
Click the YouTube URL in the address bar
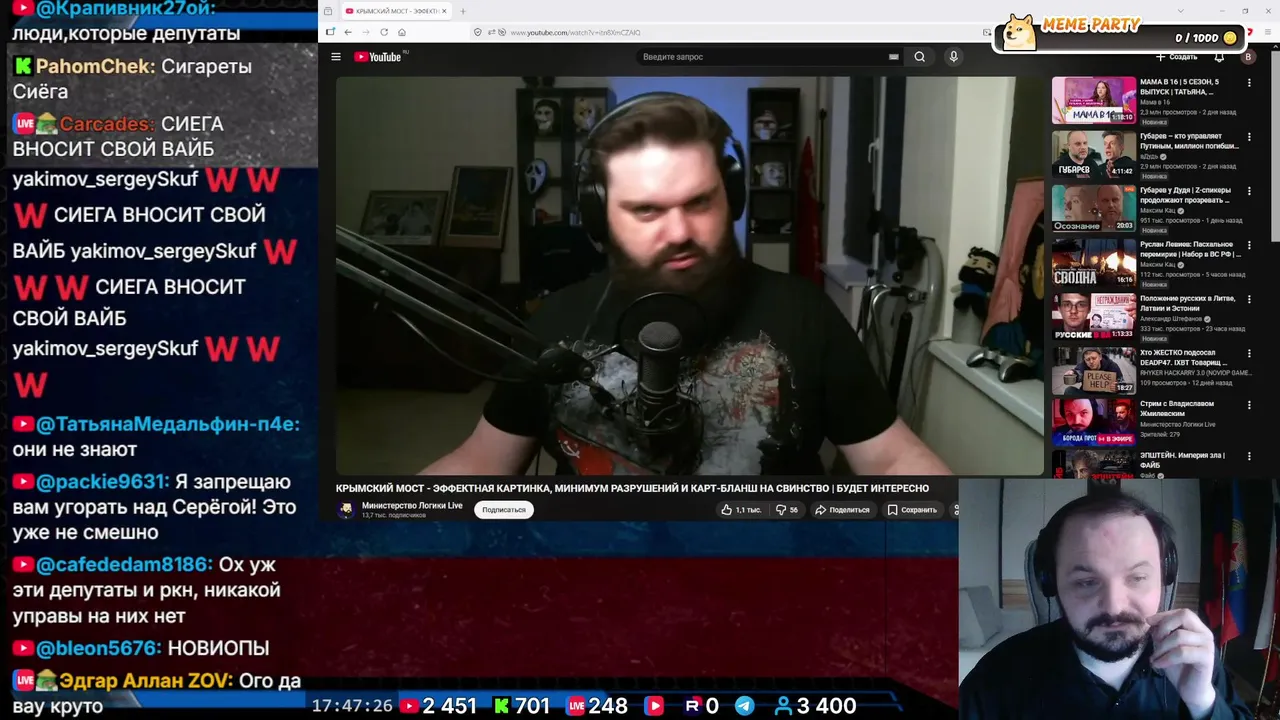575,32
